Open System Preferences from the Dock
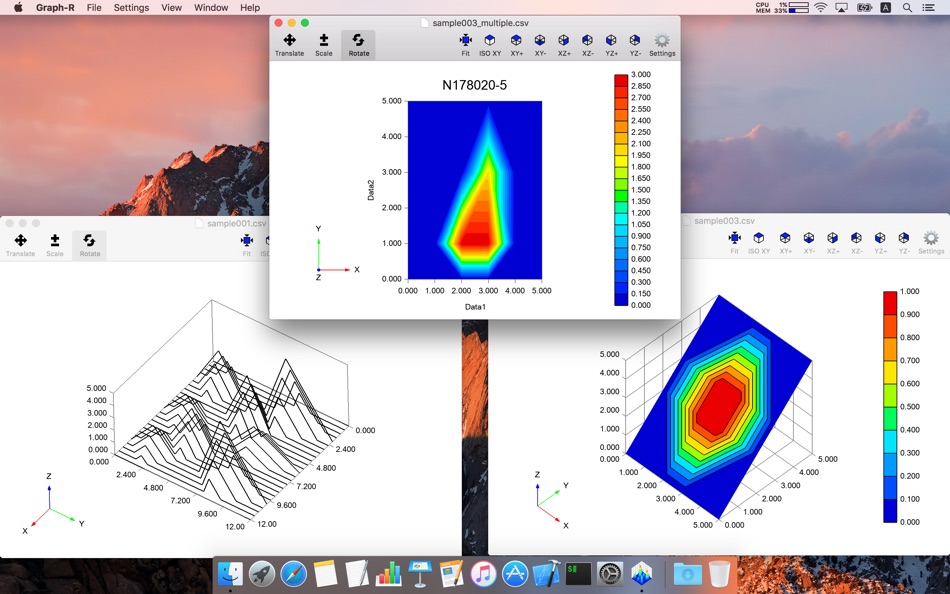950x594 pixels. [610, 573]
